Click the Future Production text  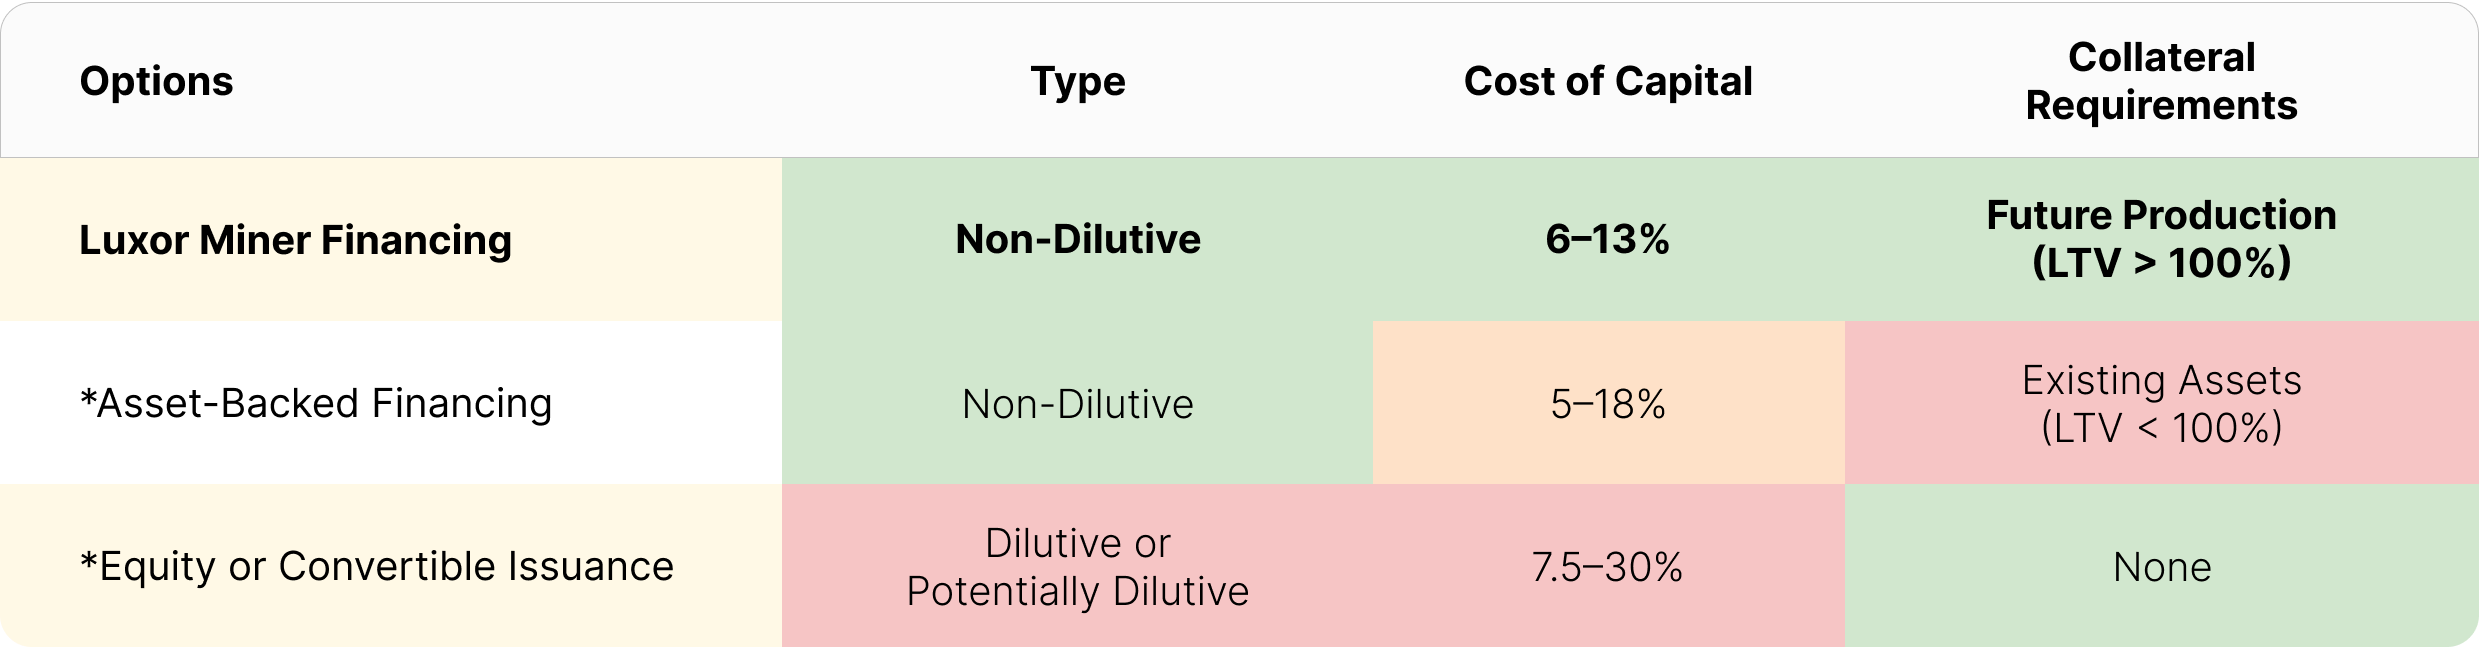pos(2161,215)
